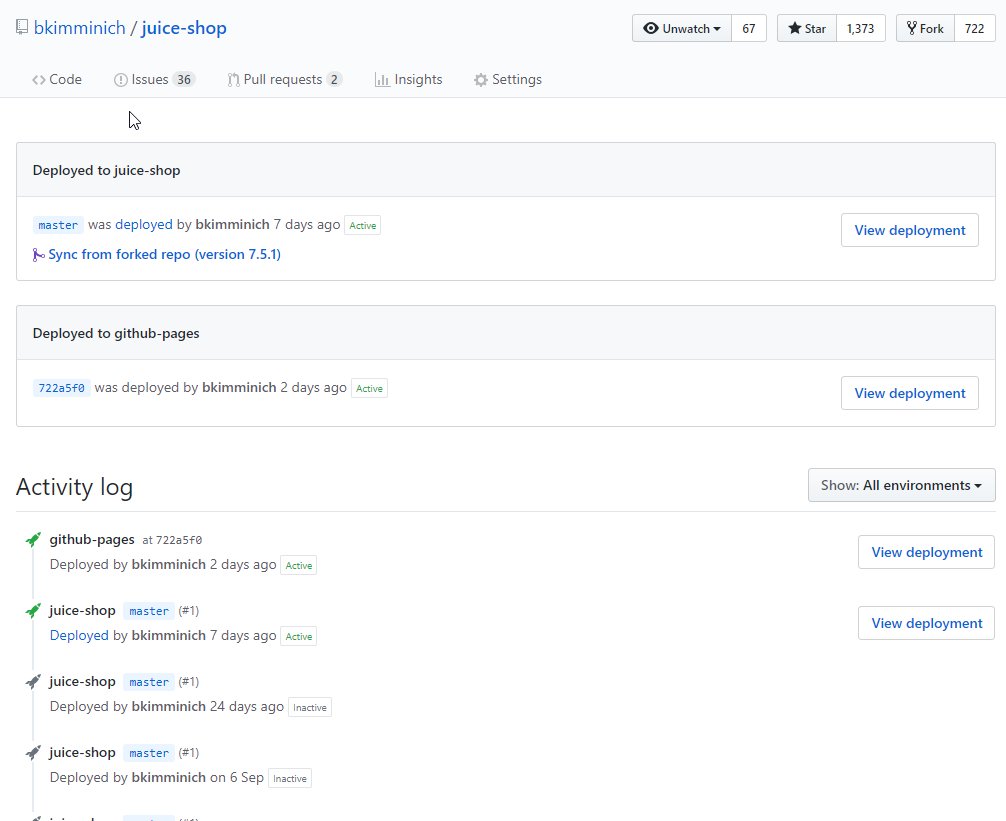
Task: View deployment for the juice-shop environment card
Action: coord(910,230)
